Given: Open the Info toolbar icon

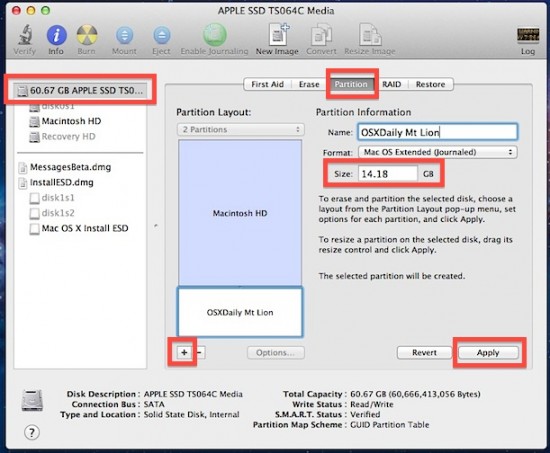Looking at the screenshot, I should click(56, 35).
